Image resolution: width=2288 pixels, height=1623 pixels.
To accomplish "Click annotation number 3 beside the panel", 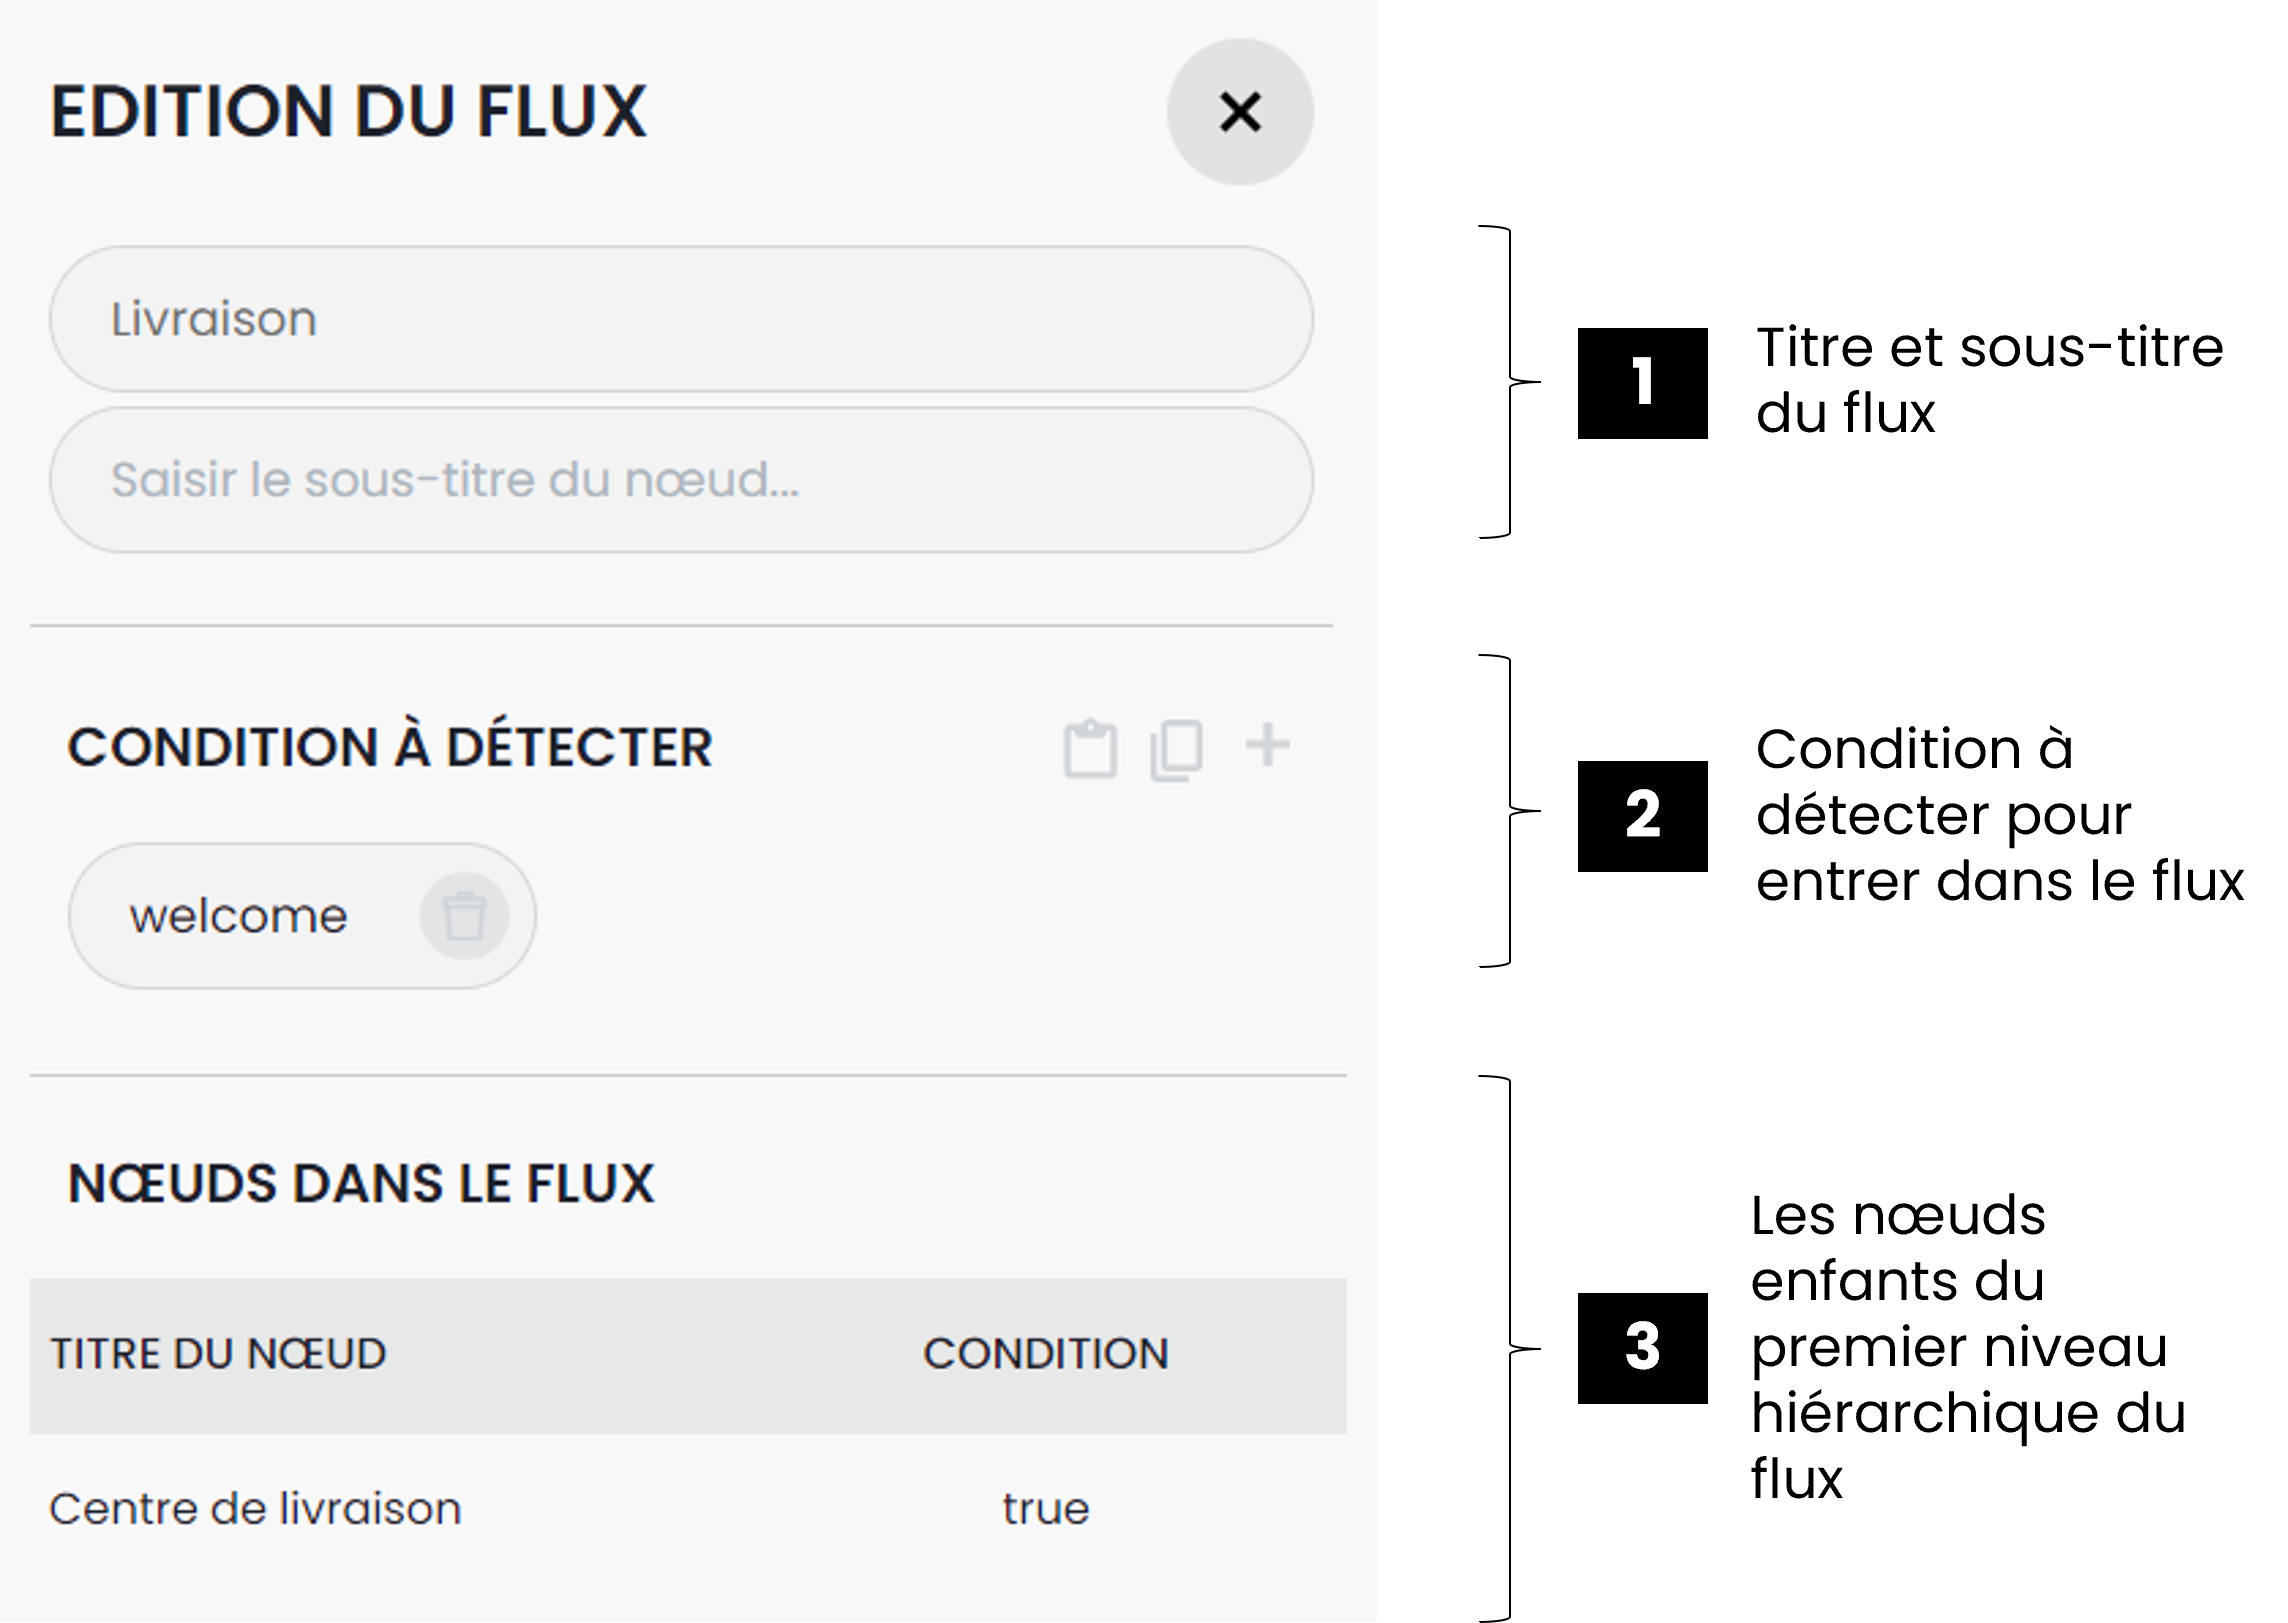I will [1642, 1346].
